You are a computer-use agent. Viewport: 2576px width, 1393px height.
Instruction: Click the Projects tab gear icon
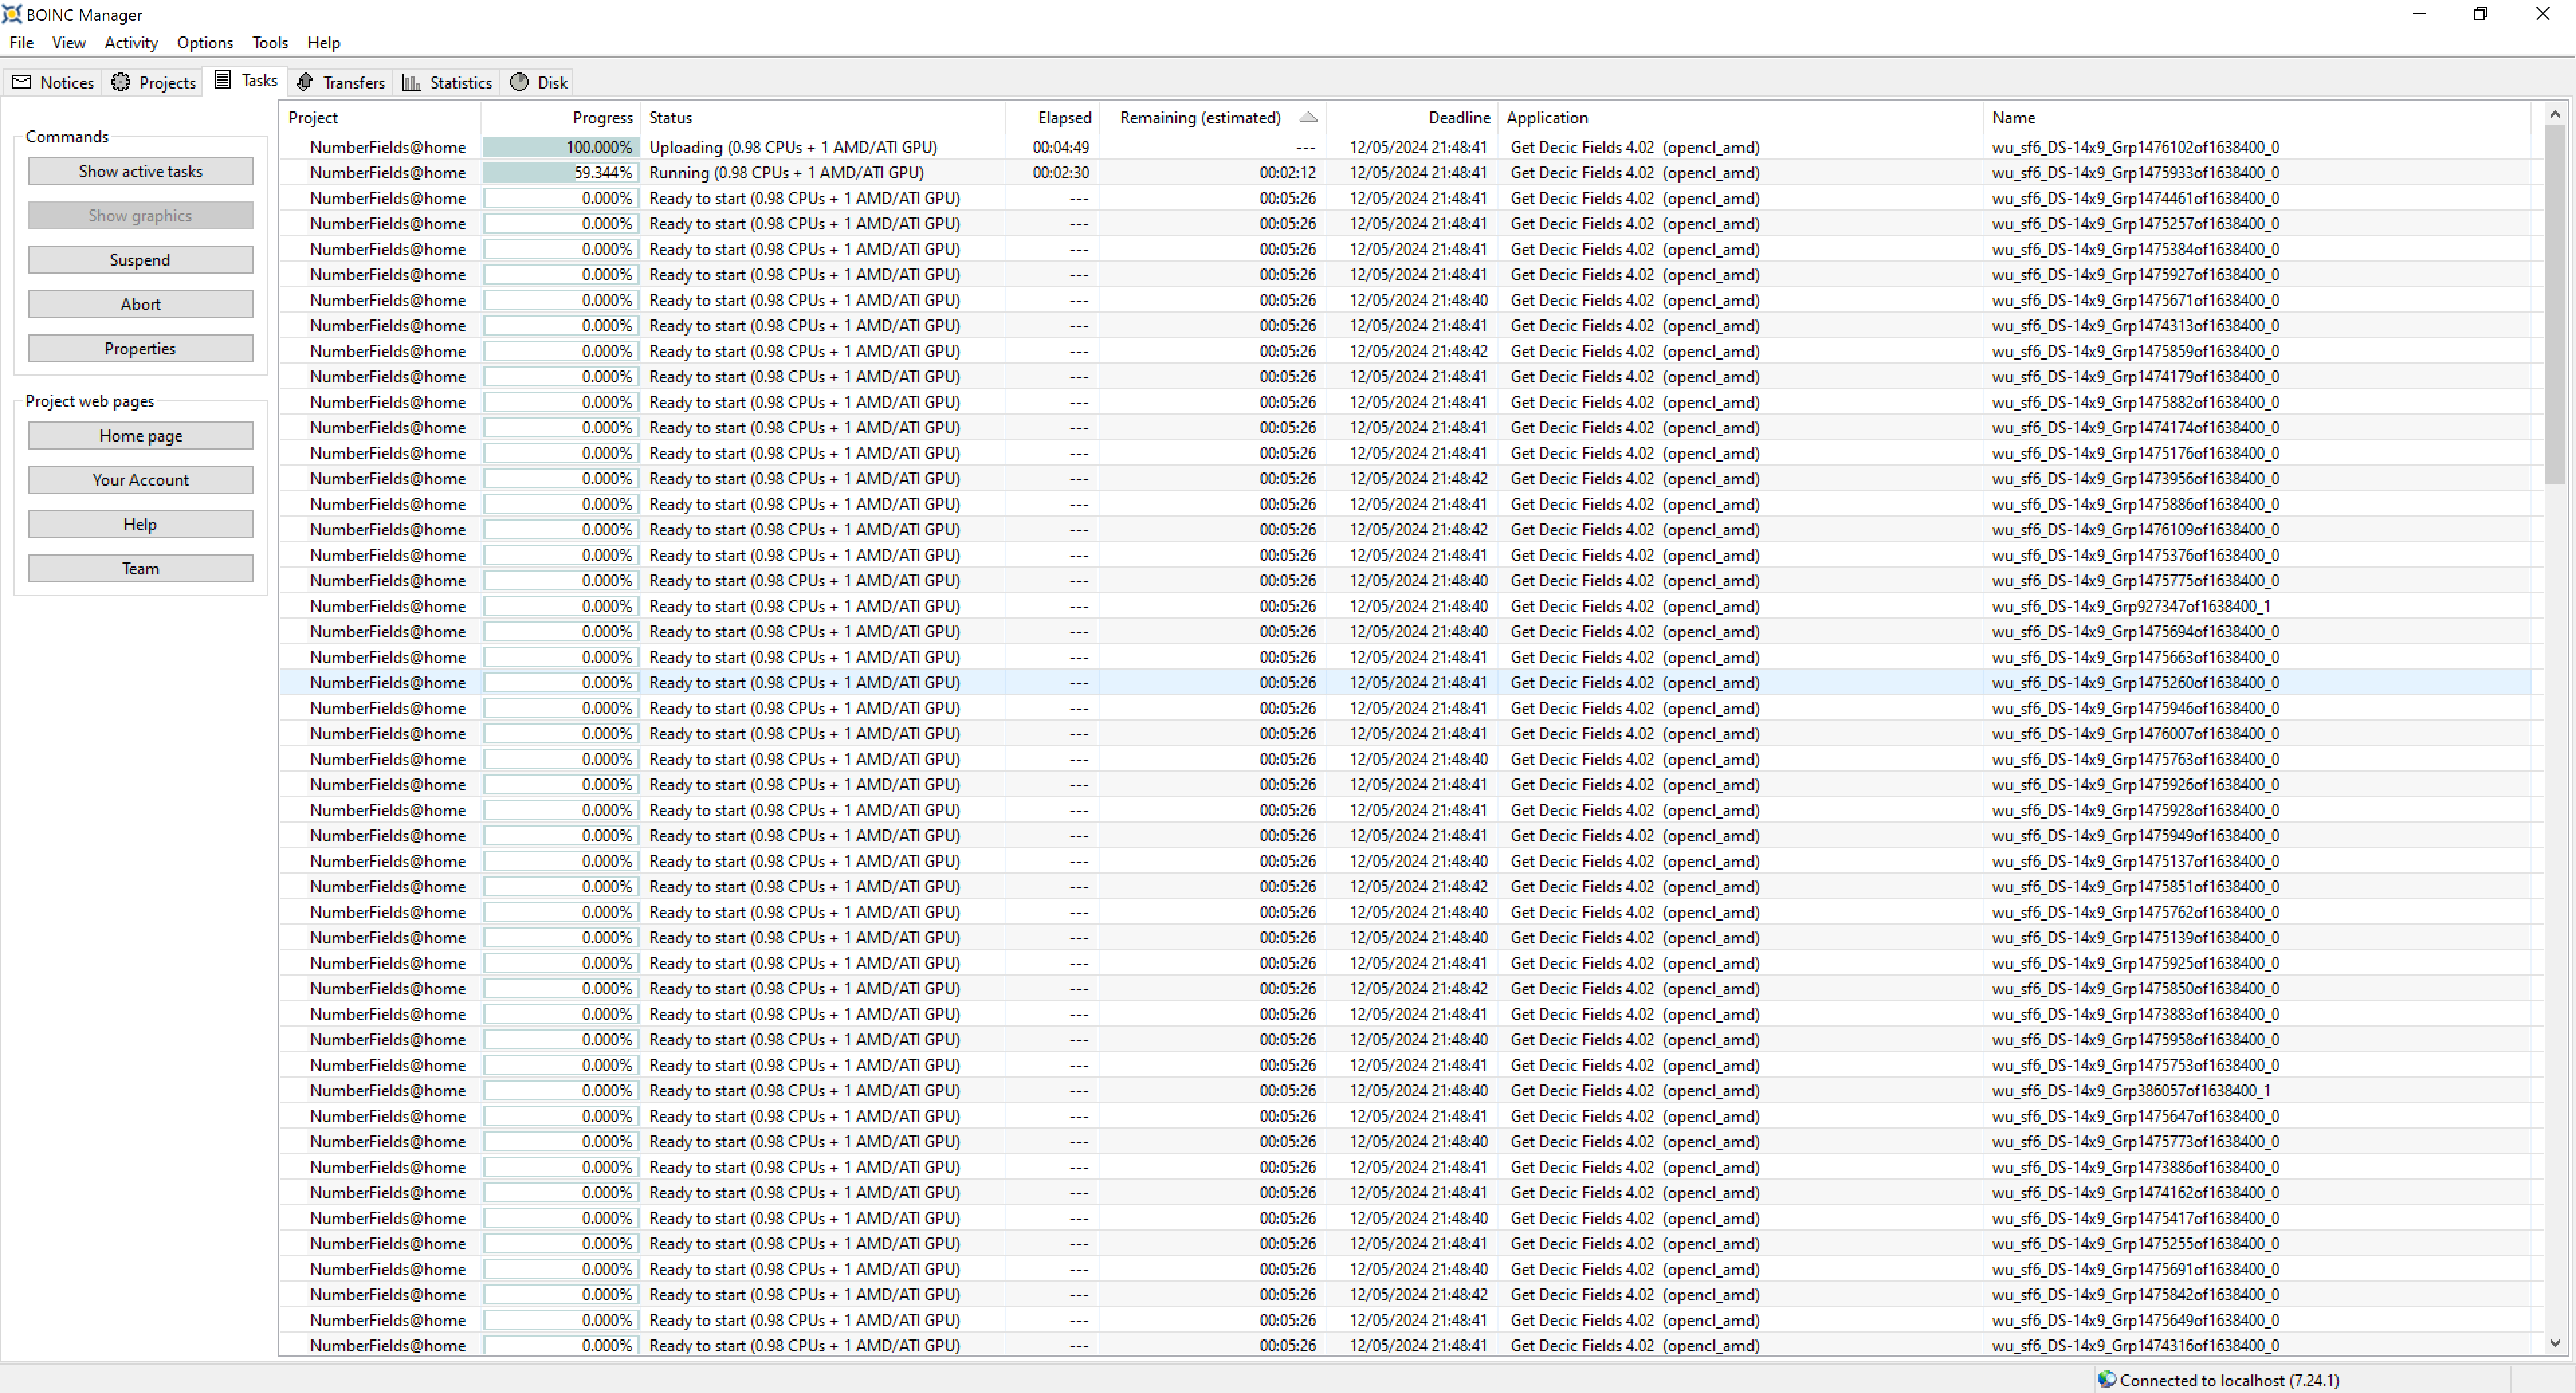pos(120,82)
